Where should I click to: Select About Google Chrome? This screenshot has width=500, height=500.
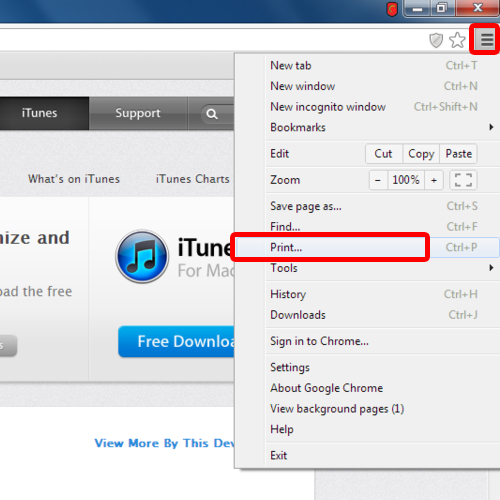pos(383,388)
